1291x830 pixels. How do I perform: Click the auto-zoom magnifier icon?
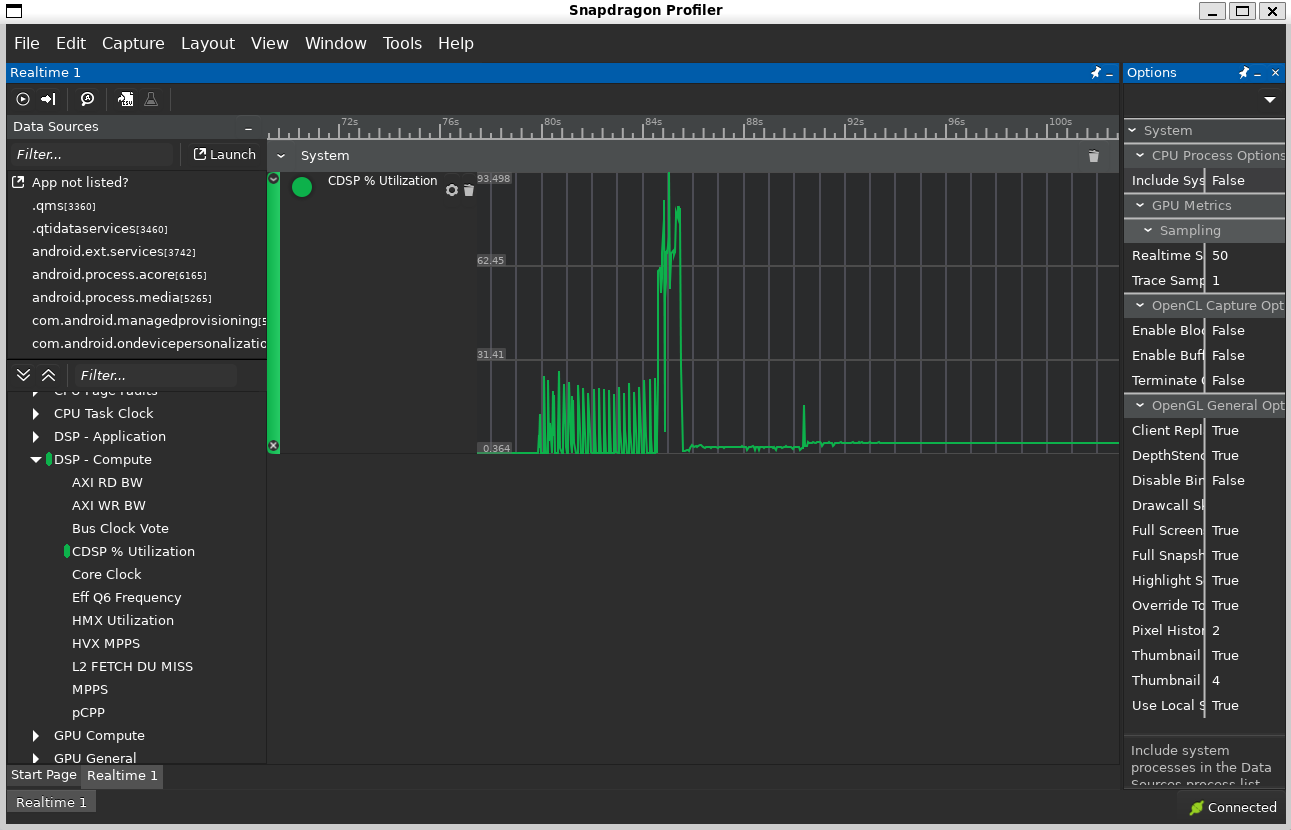point(88,99)
